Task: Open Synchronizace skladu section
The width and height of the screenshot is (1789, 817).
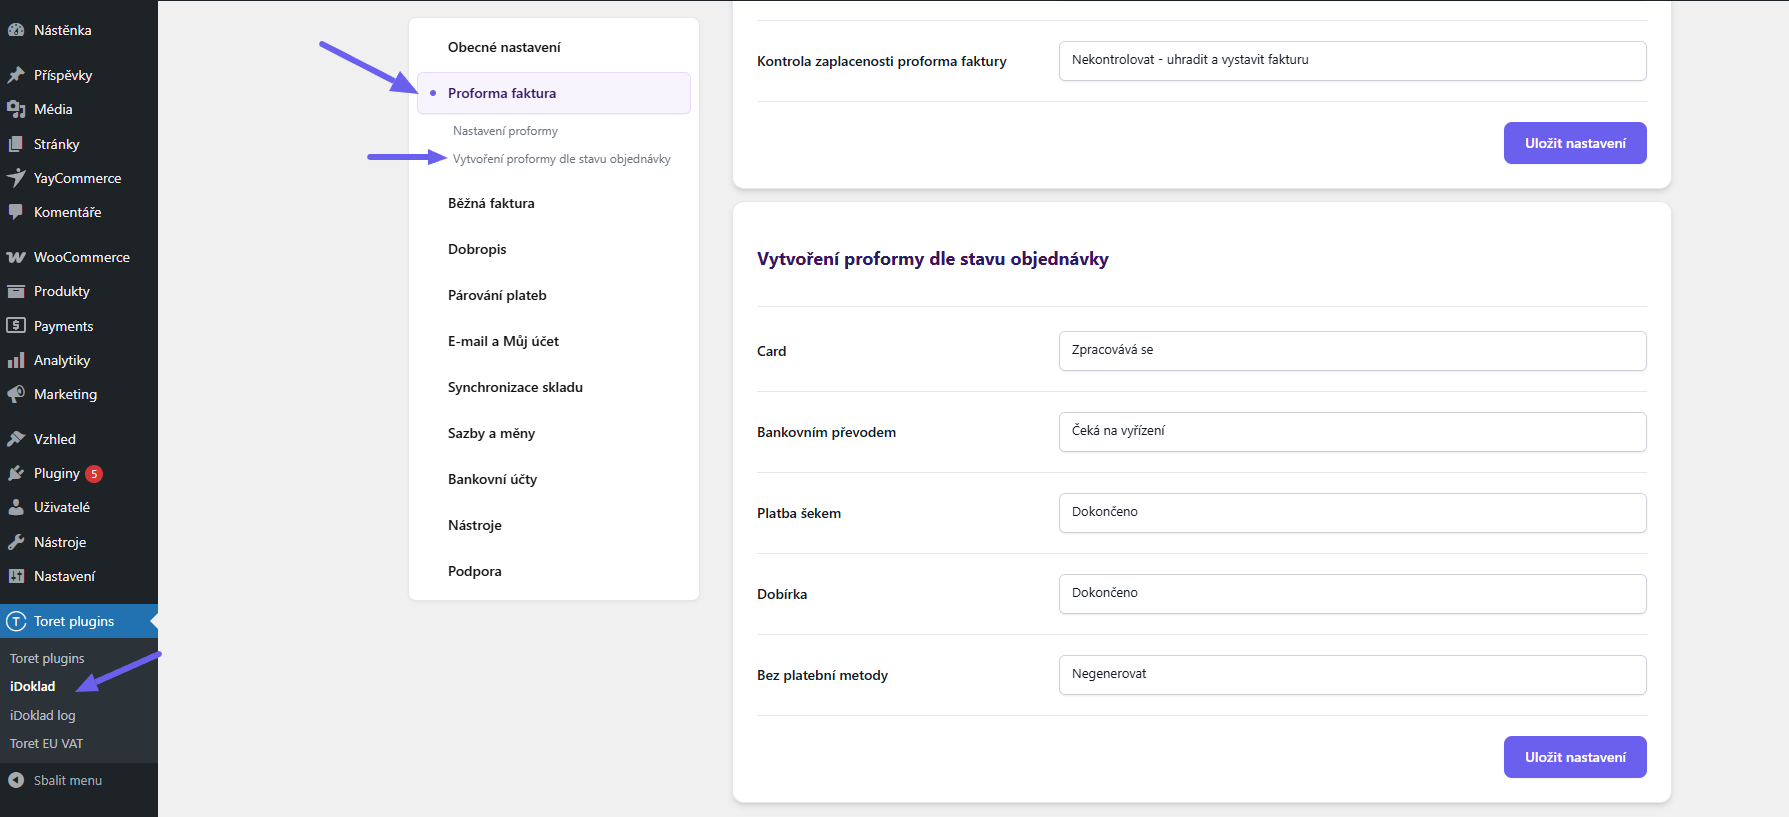Action: [x=515, y=387]
